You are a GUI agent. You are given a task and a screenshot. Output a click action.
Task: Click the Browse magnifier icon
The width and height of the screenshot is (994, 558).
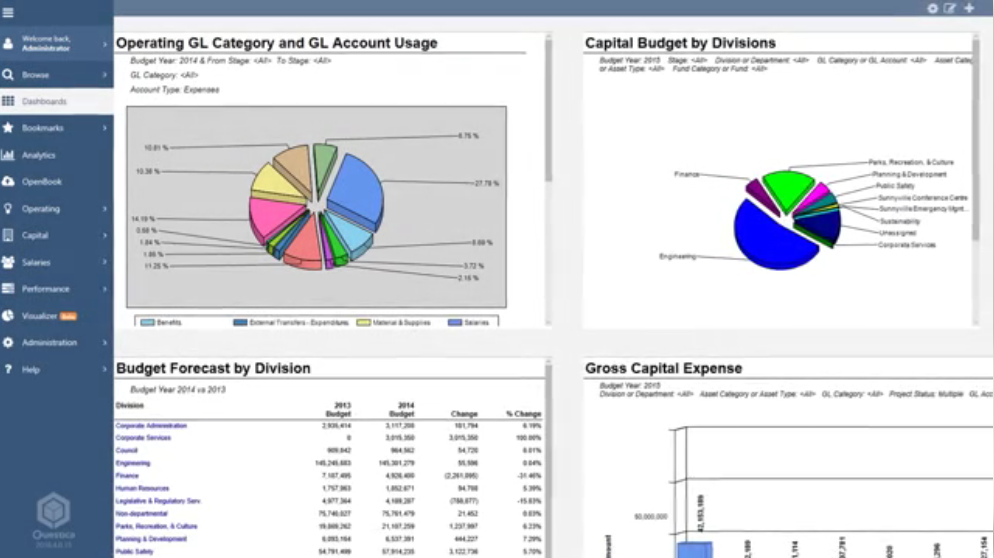click(x=8, y=75)
